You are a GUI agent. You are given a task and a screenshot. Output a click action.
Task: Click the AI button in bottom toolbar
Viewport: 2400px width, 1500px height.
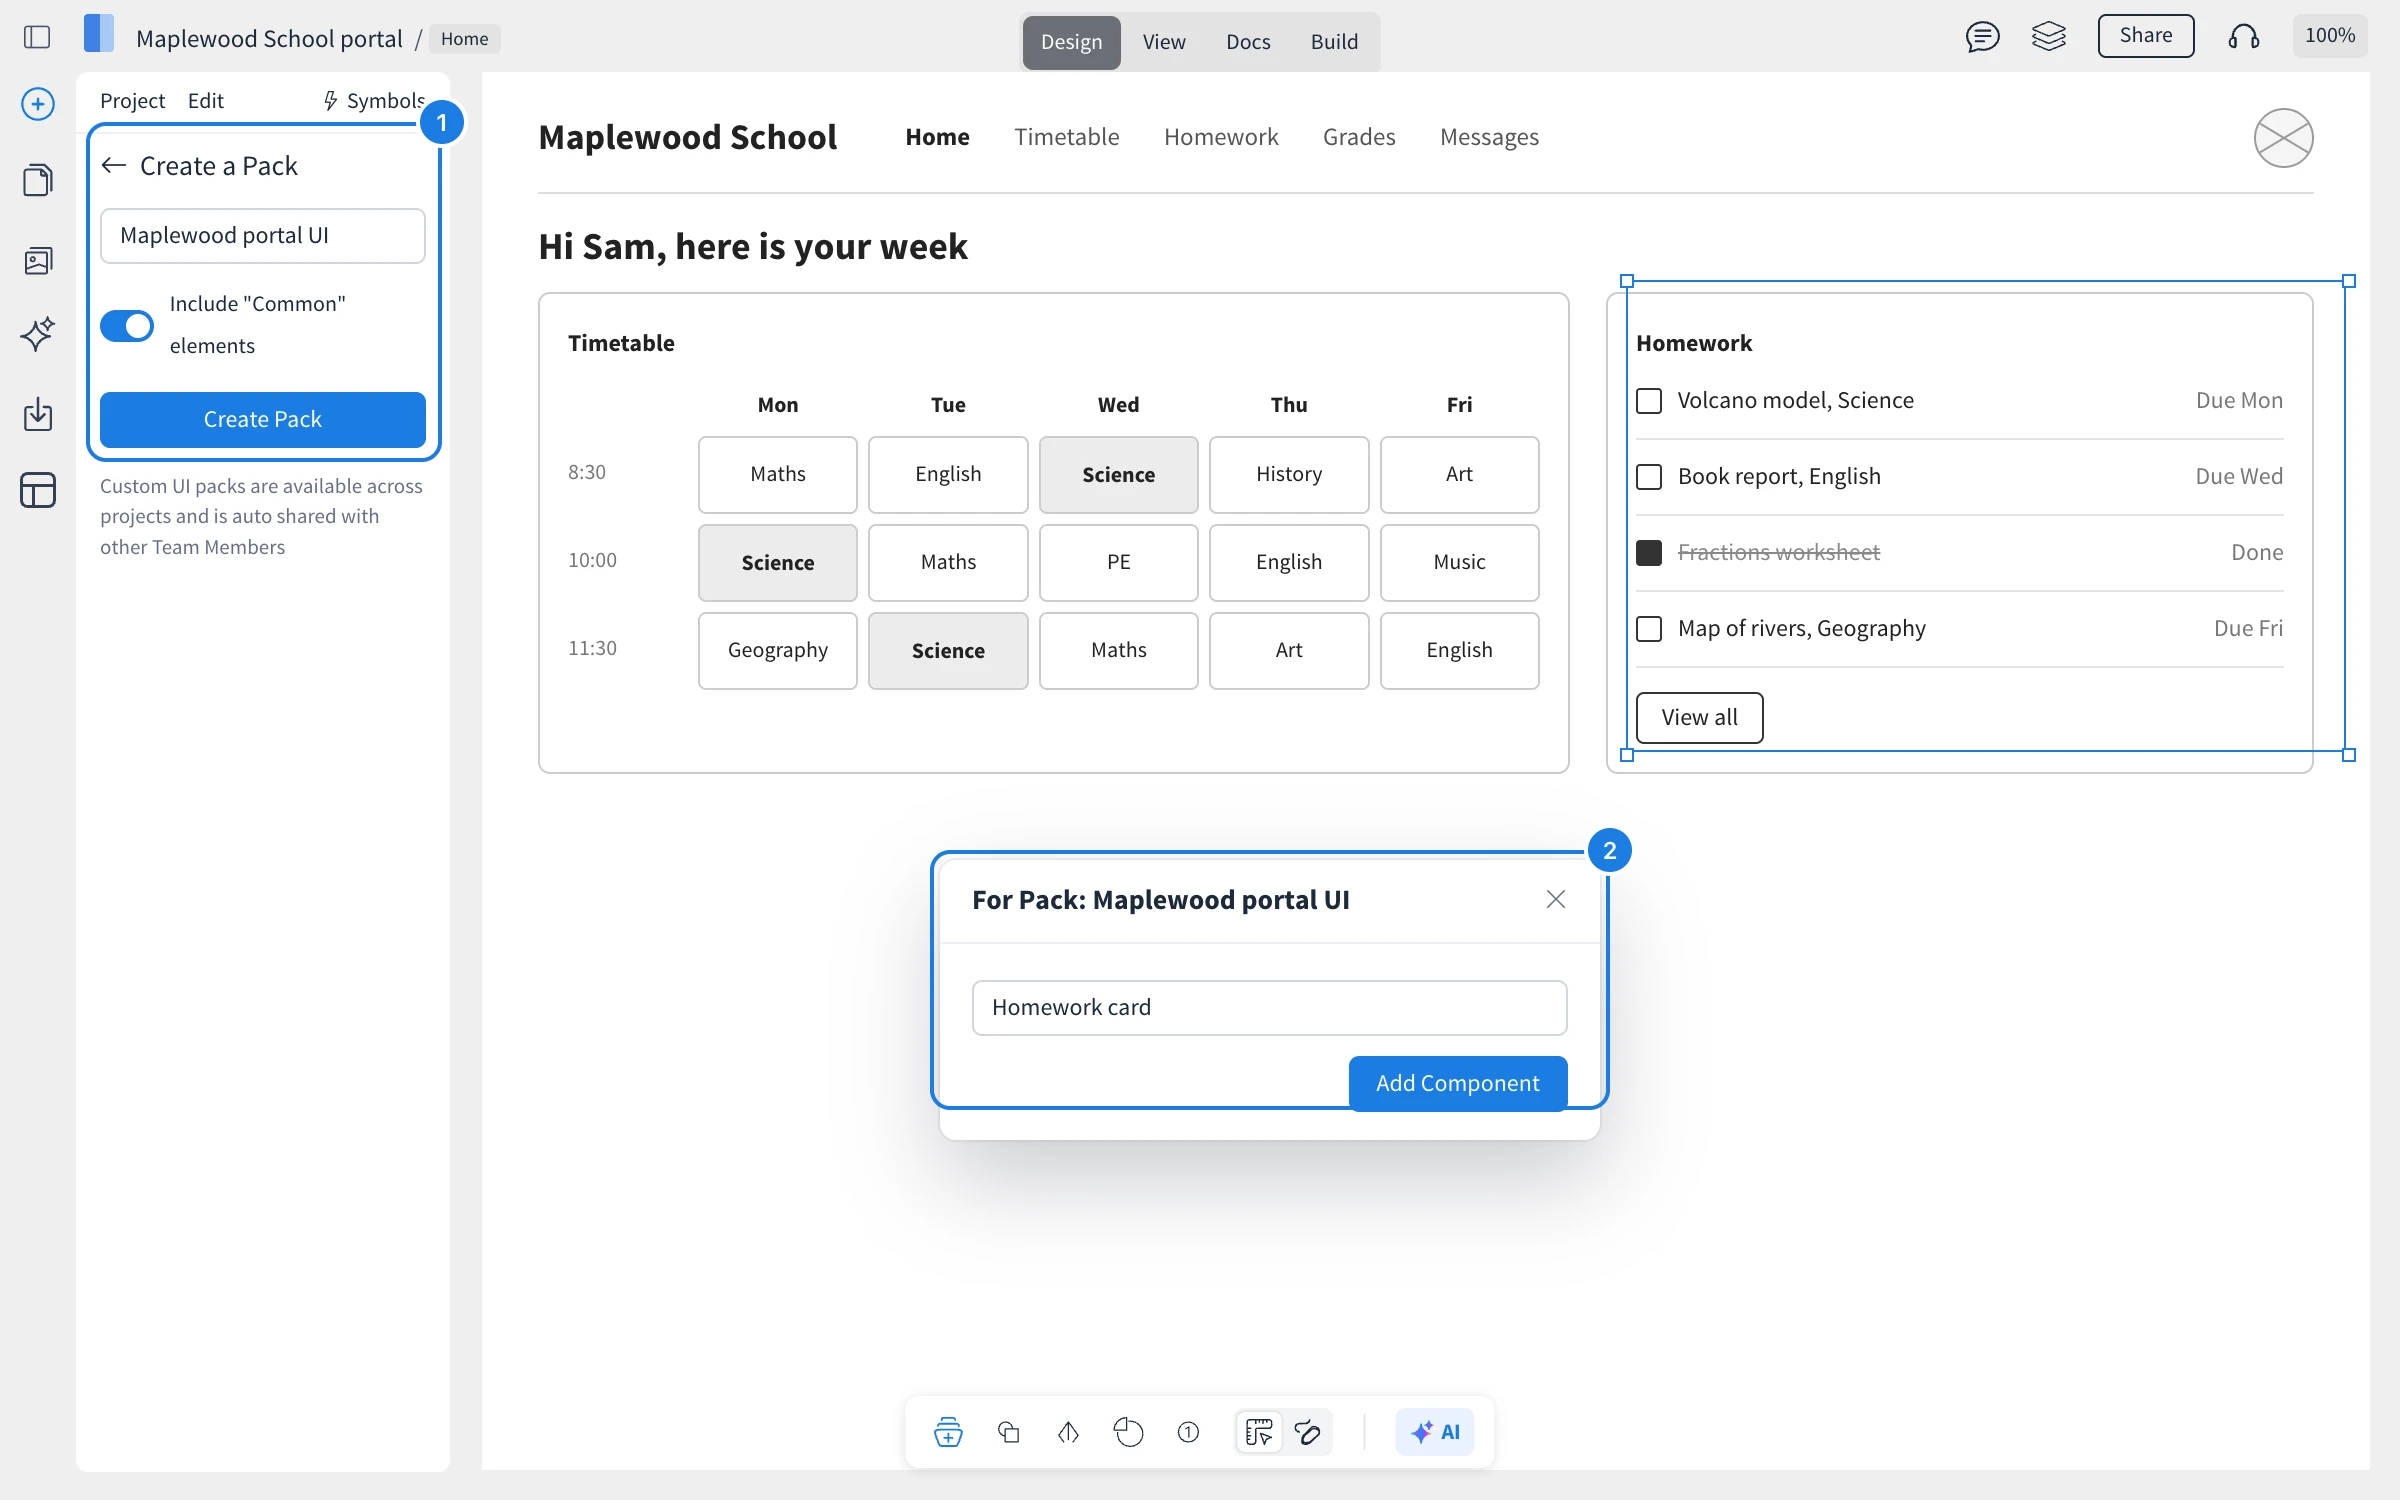[1435, 1432]
